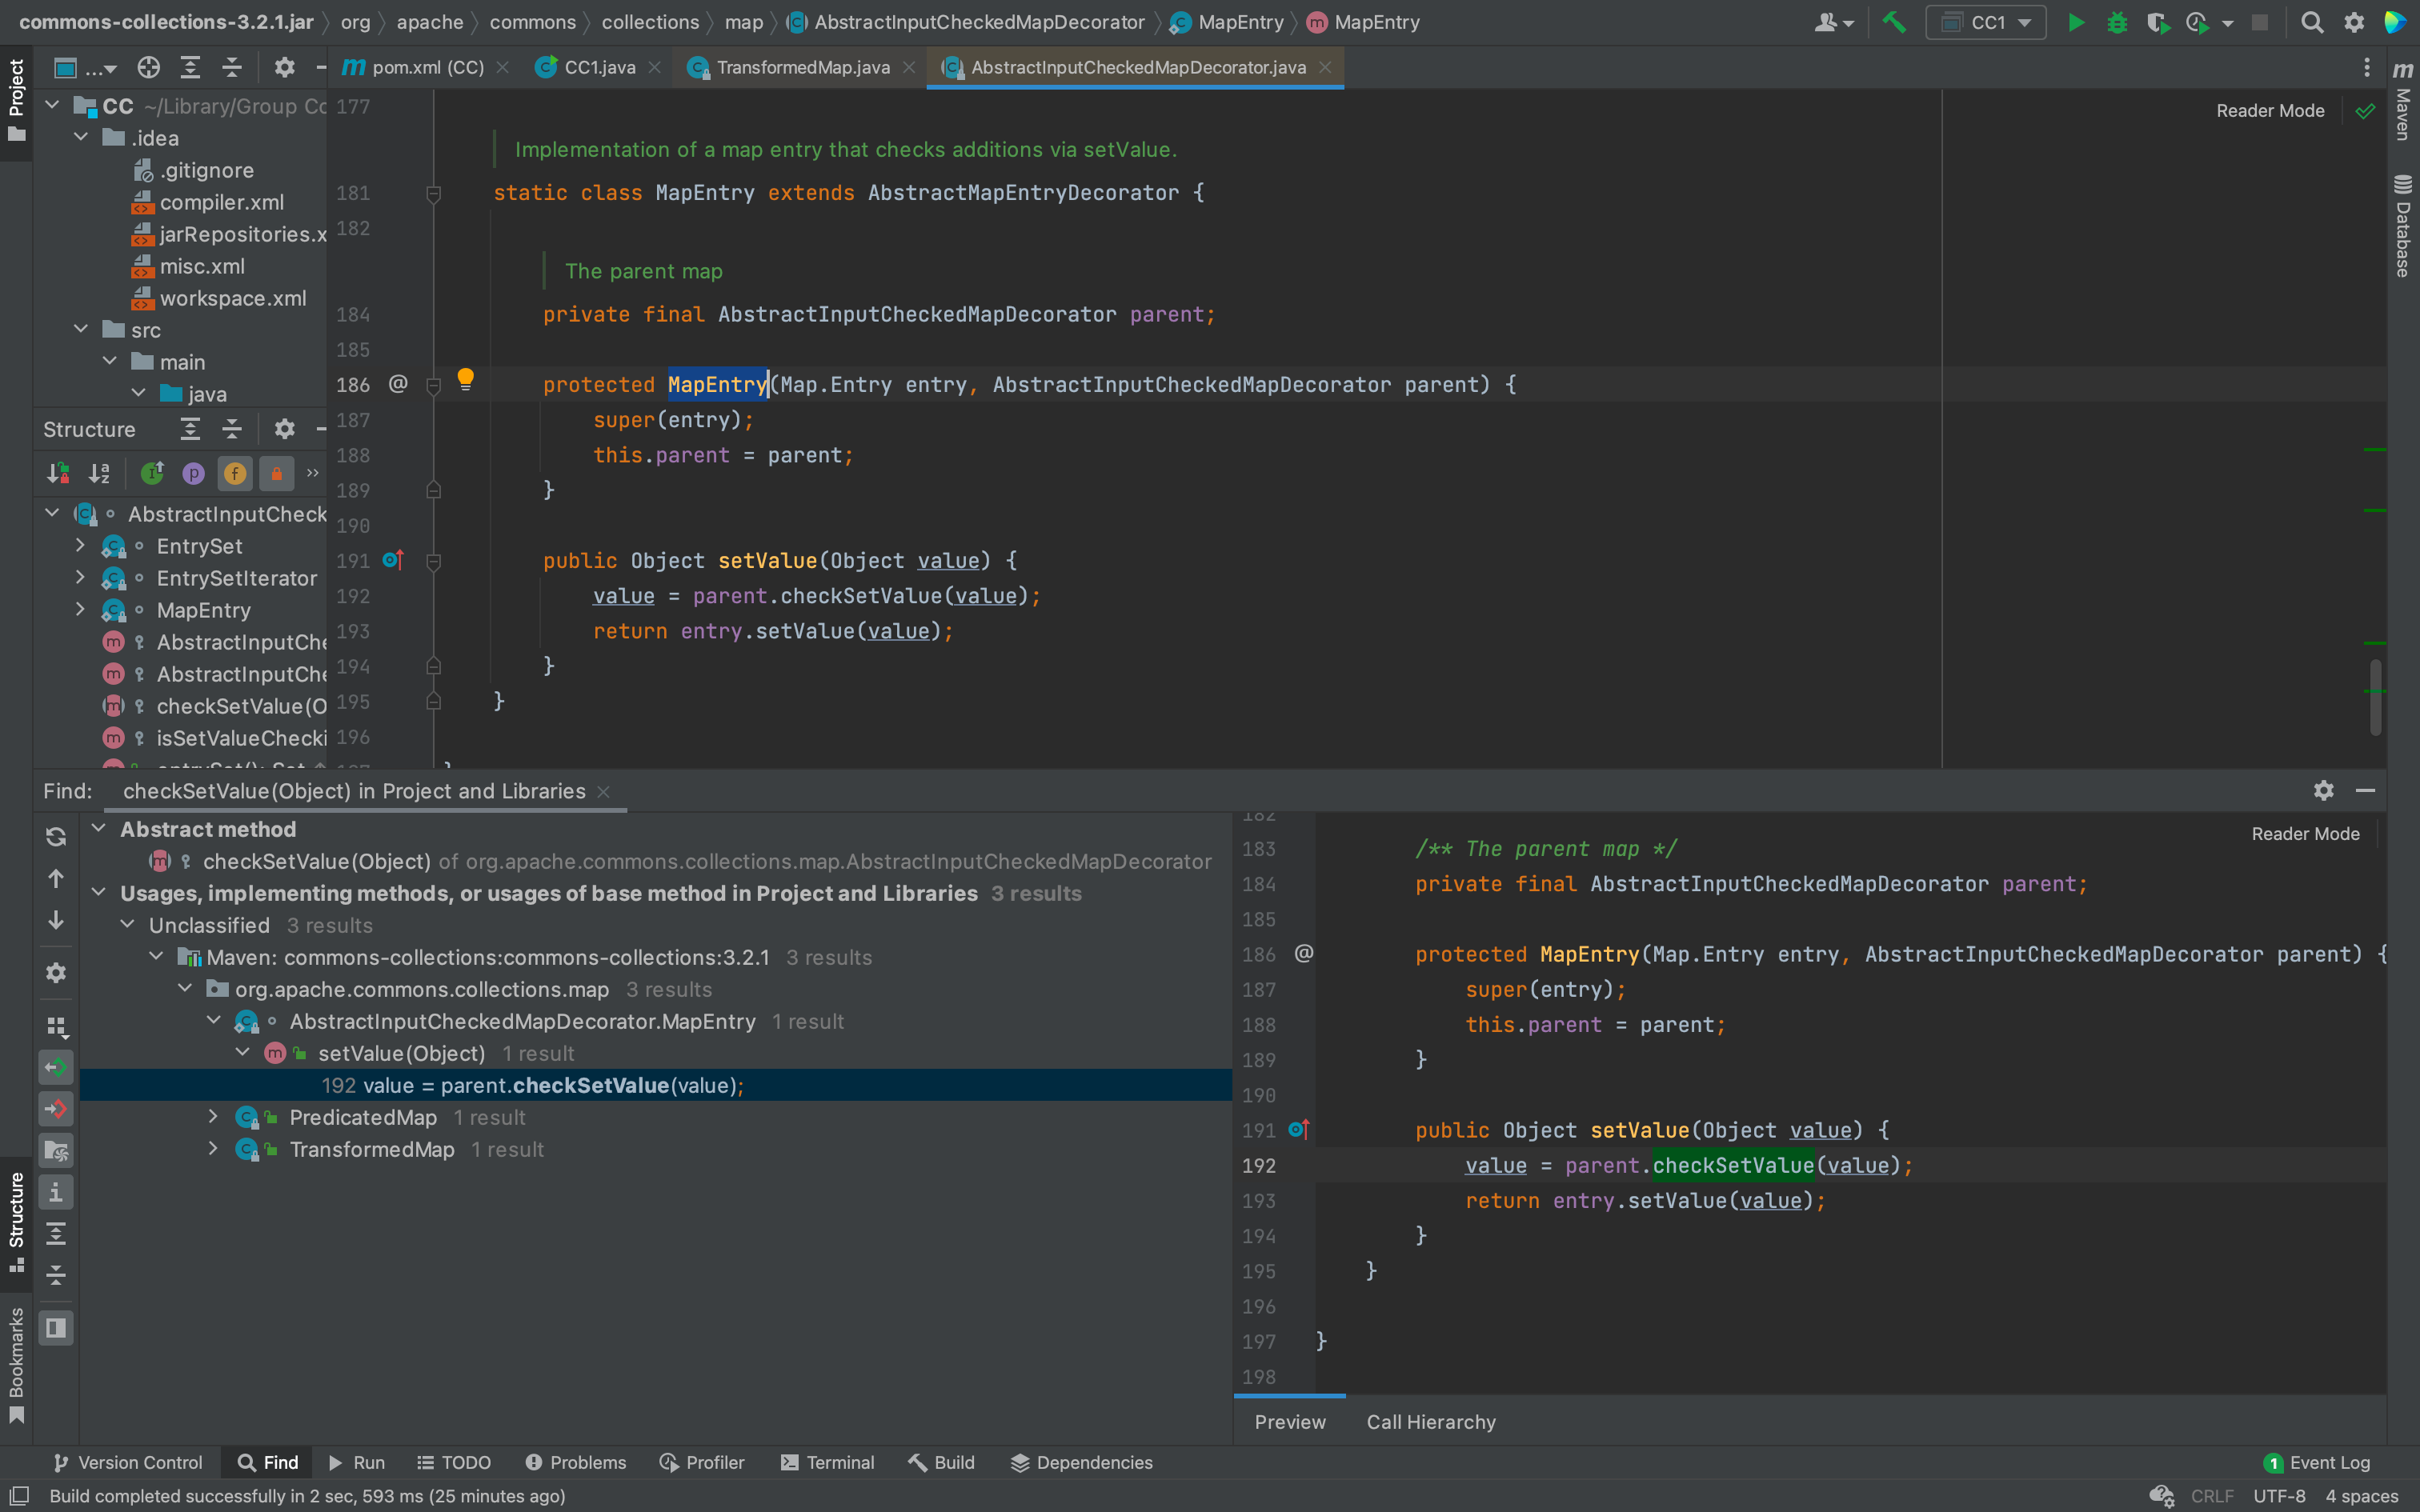Open Event Log
The width and height of the screenshot is (2420, 1512).
click(x=2316, y=1462)
